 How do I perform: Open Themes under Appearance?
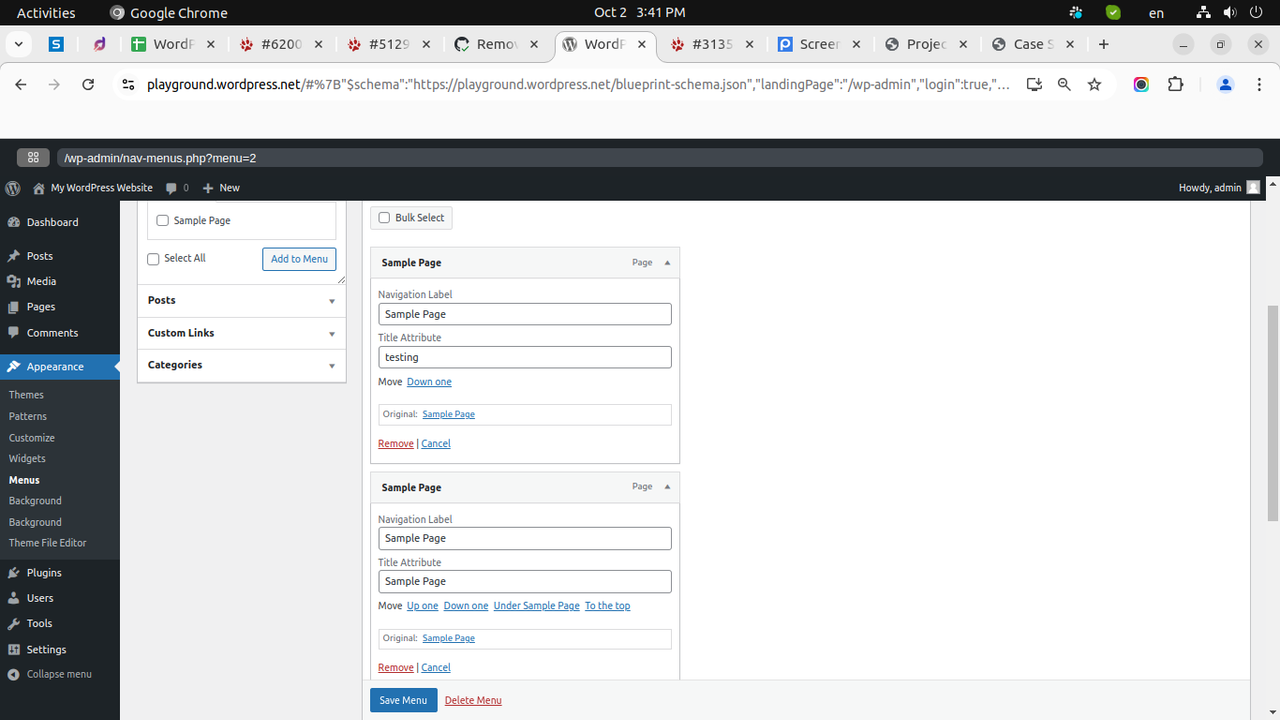26,395
